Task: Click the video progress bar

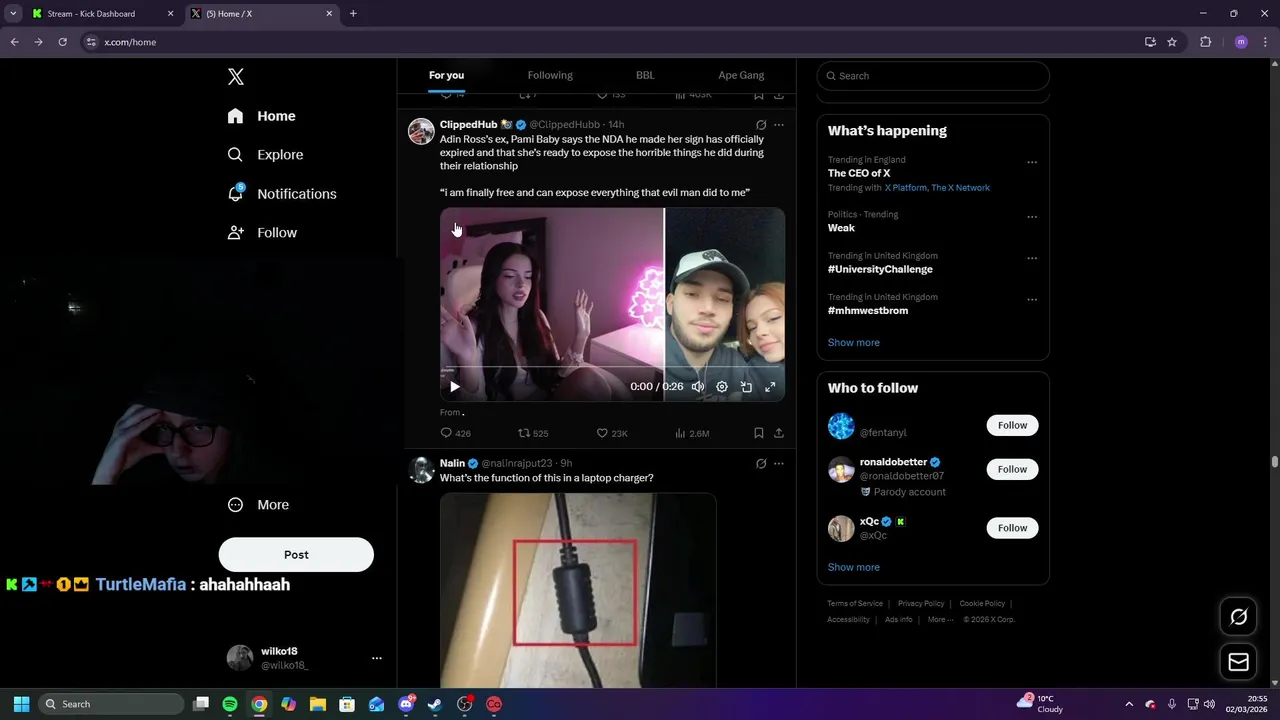Action: (x=612, y=368)
